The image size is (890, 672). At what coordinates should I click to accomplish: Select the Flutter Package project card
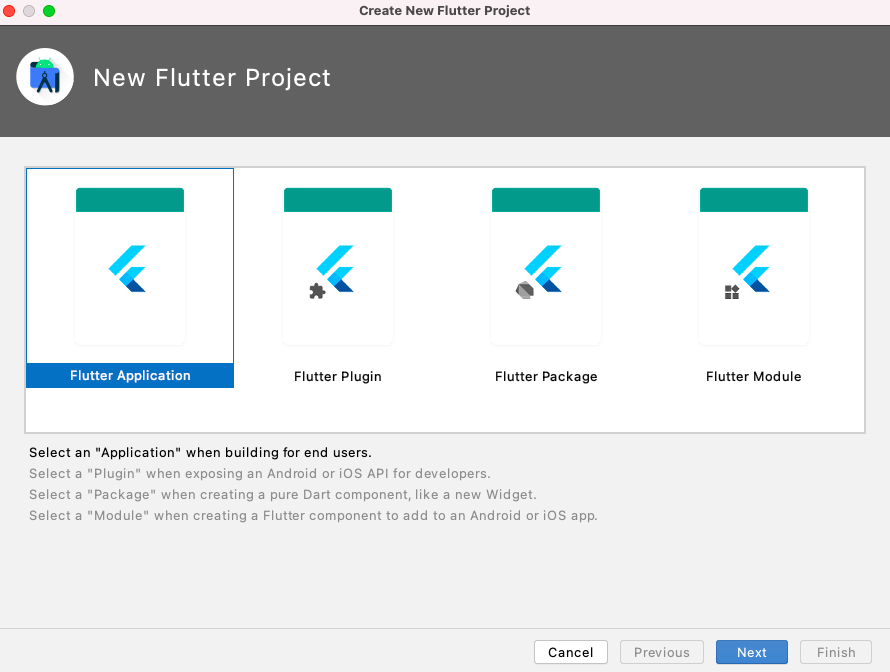click(x=545, y=265)
